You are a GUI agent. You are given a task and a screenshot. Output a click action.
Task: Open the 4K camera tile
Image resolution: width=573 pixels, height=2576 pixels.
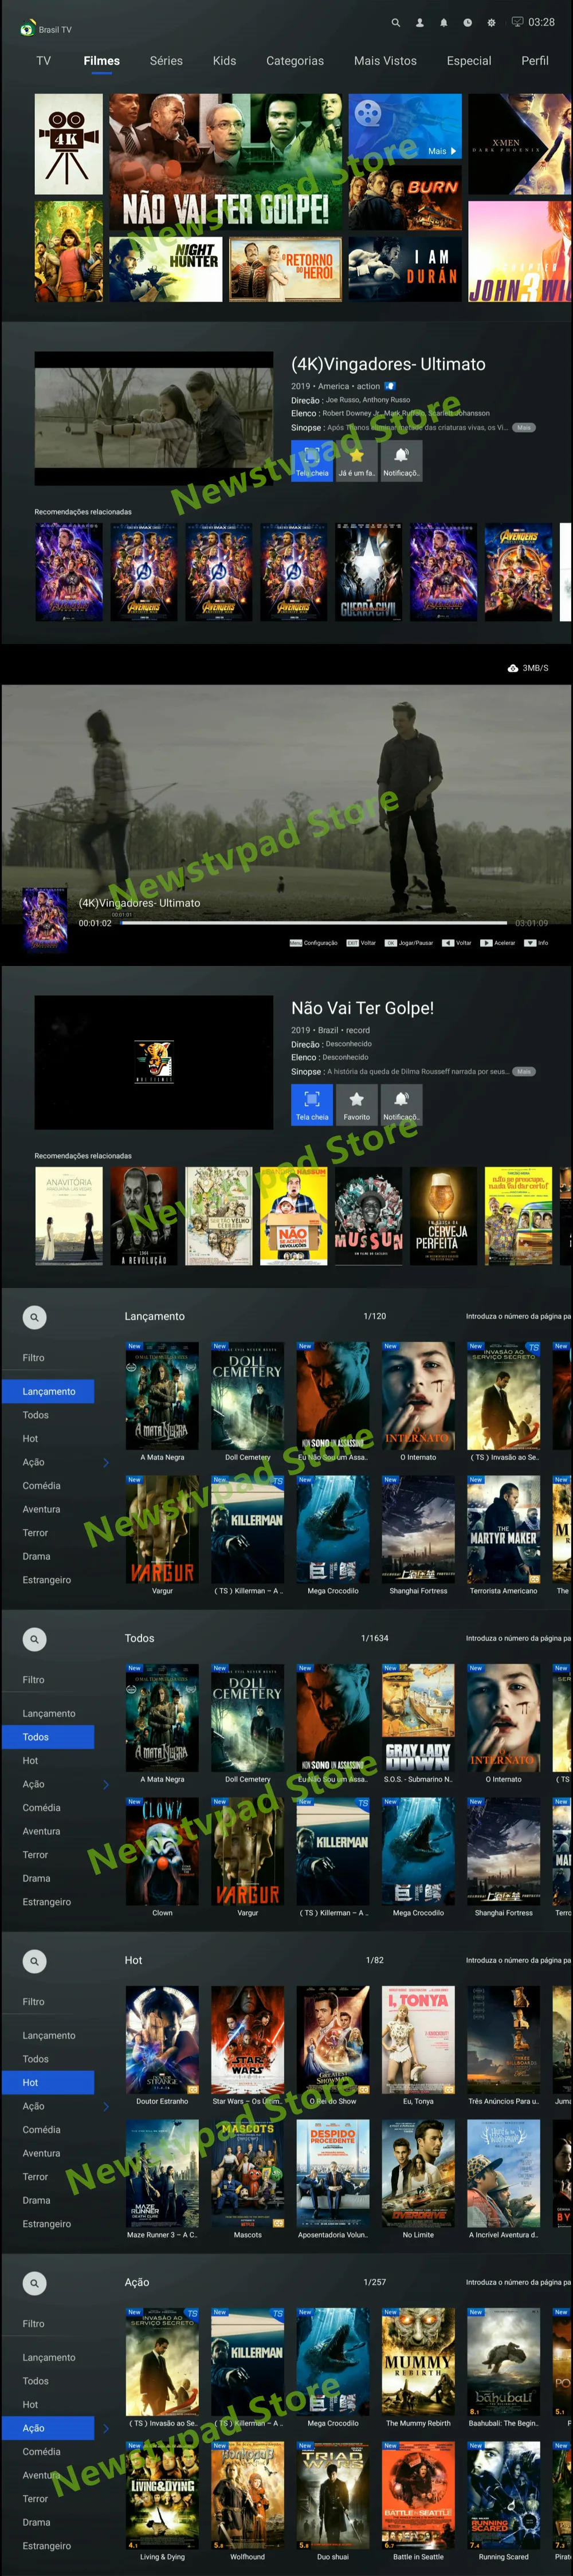(68, 144)
